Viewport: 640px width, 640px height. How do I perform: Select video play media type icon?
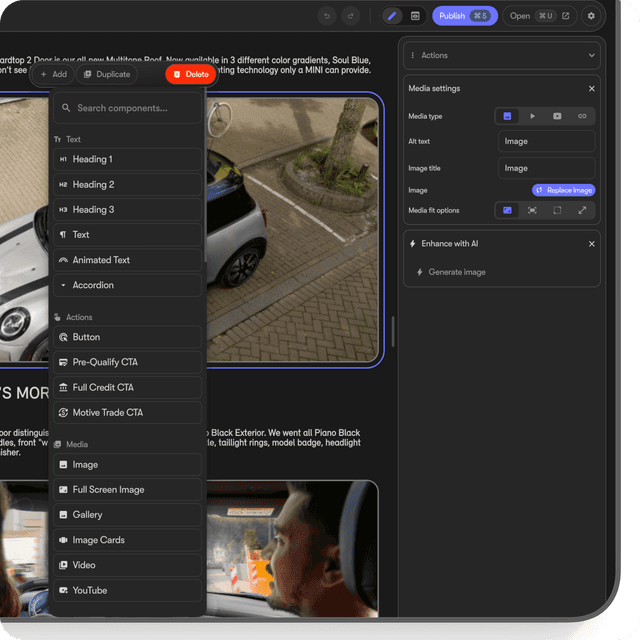tap(532, 116)
